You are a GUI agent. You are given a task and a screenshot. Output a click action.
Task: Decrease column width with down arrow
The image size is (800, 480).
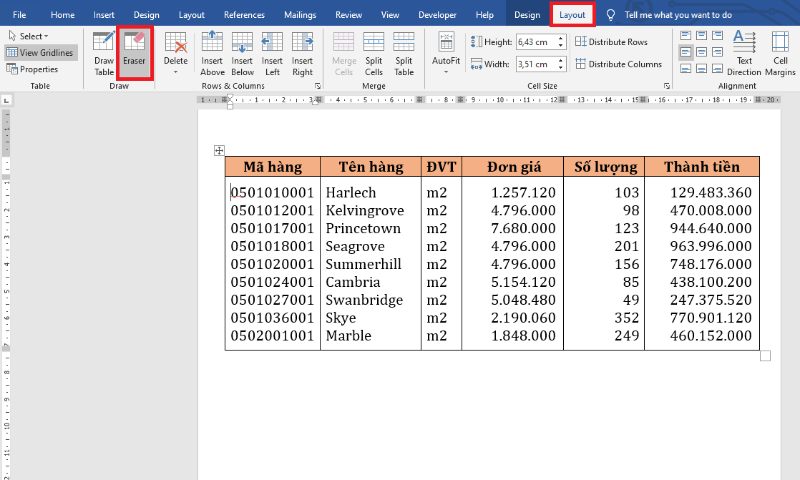click(561, 67)
